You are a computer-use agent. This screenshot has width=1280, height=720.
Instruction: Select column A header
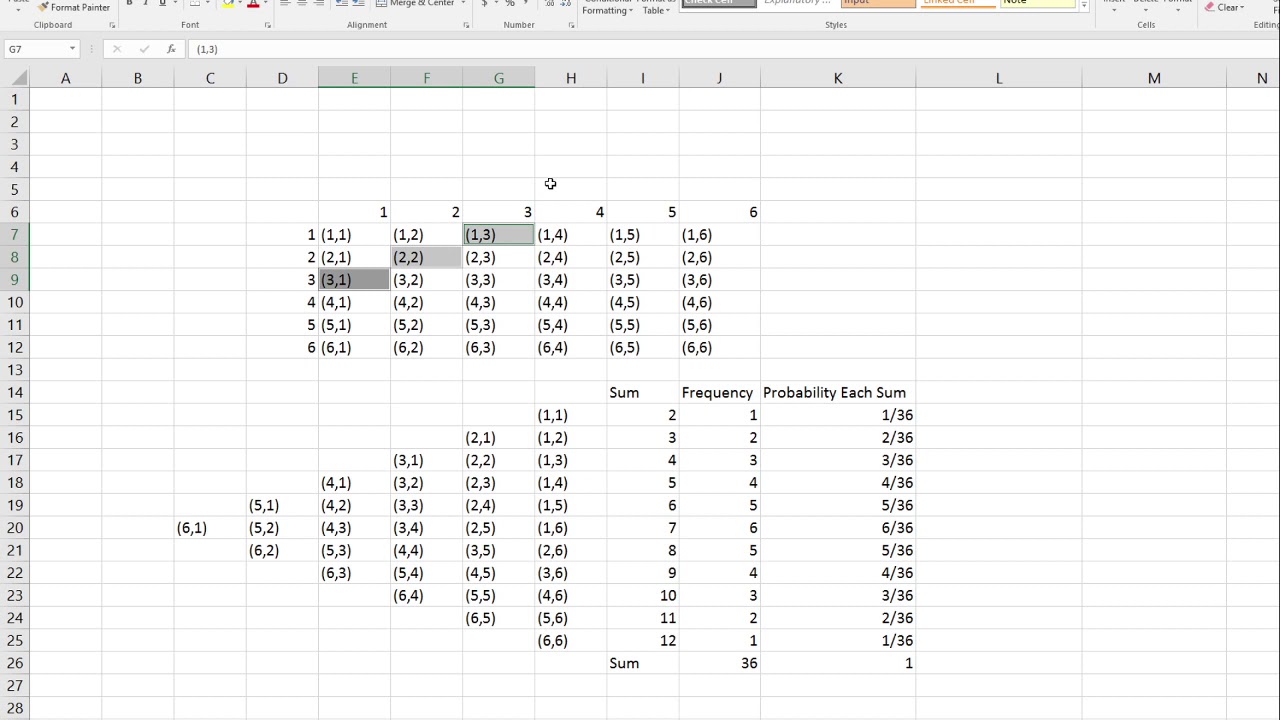coord(66,78)
